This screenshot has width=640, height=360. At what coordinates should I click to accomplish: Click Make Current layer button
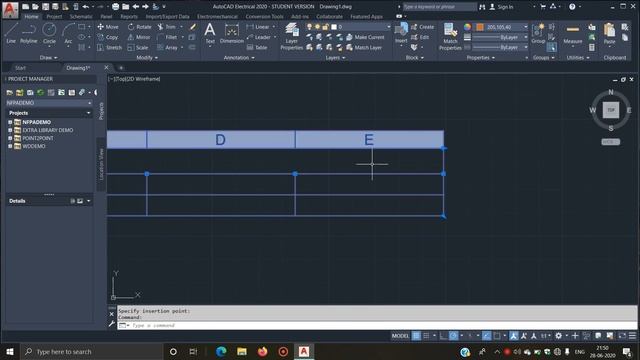coord(365,37)
